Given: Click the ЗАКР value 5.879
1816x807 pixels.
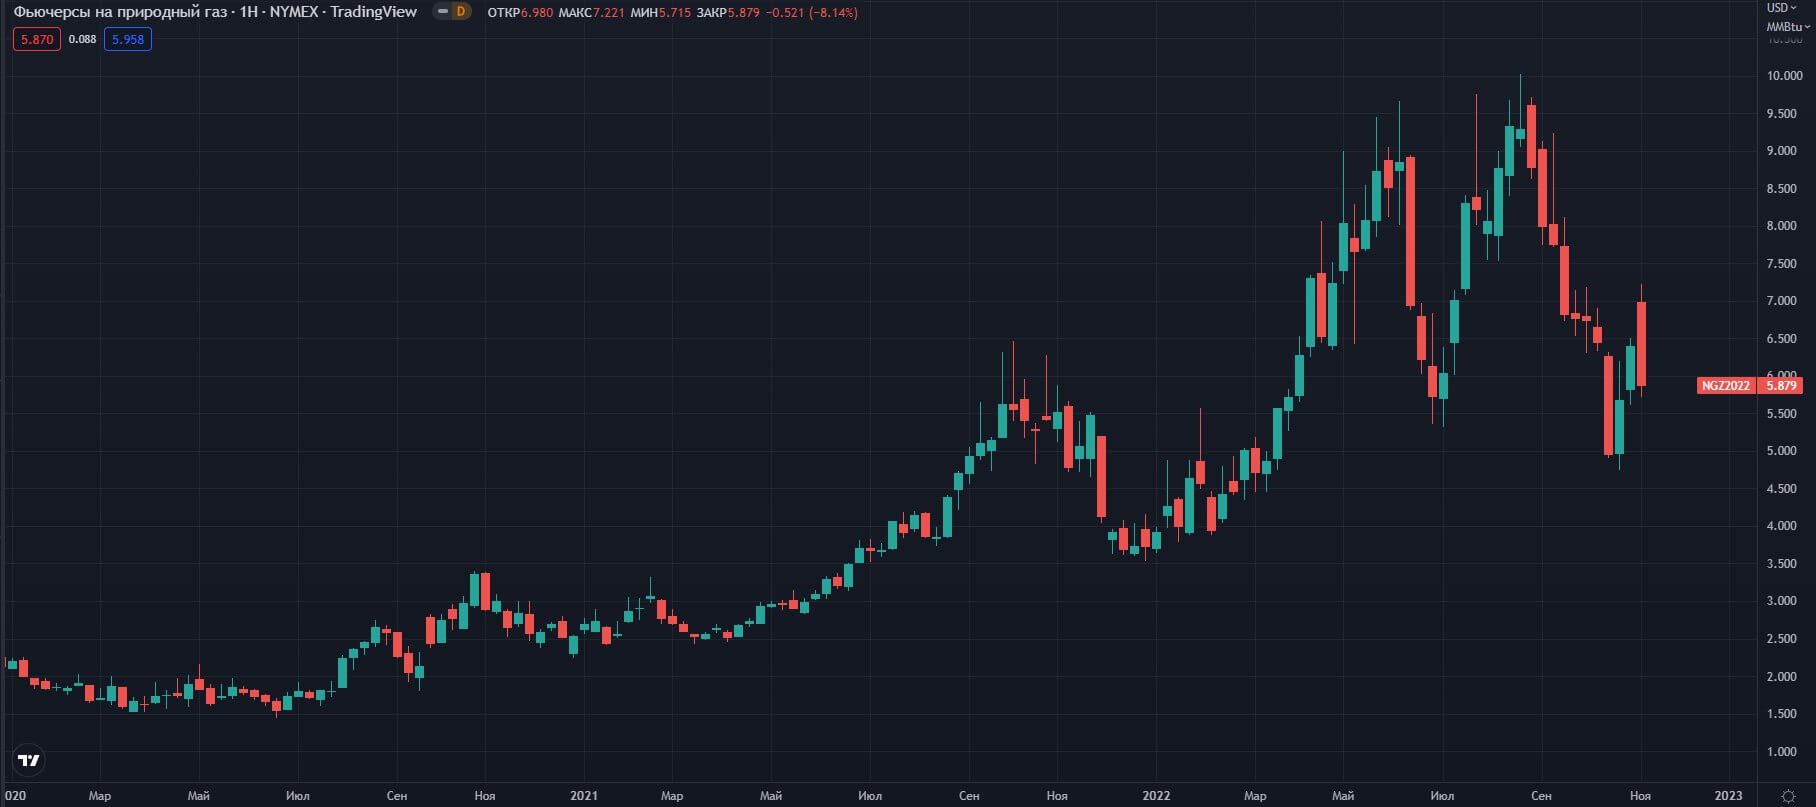Looking at the screenshot, I should tap(744, 13).
